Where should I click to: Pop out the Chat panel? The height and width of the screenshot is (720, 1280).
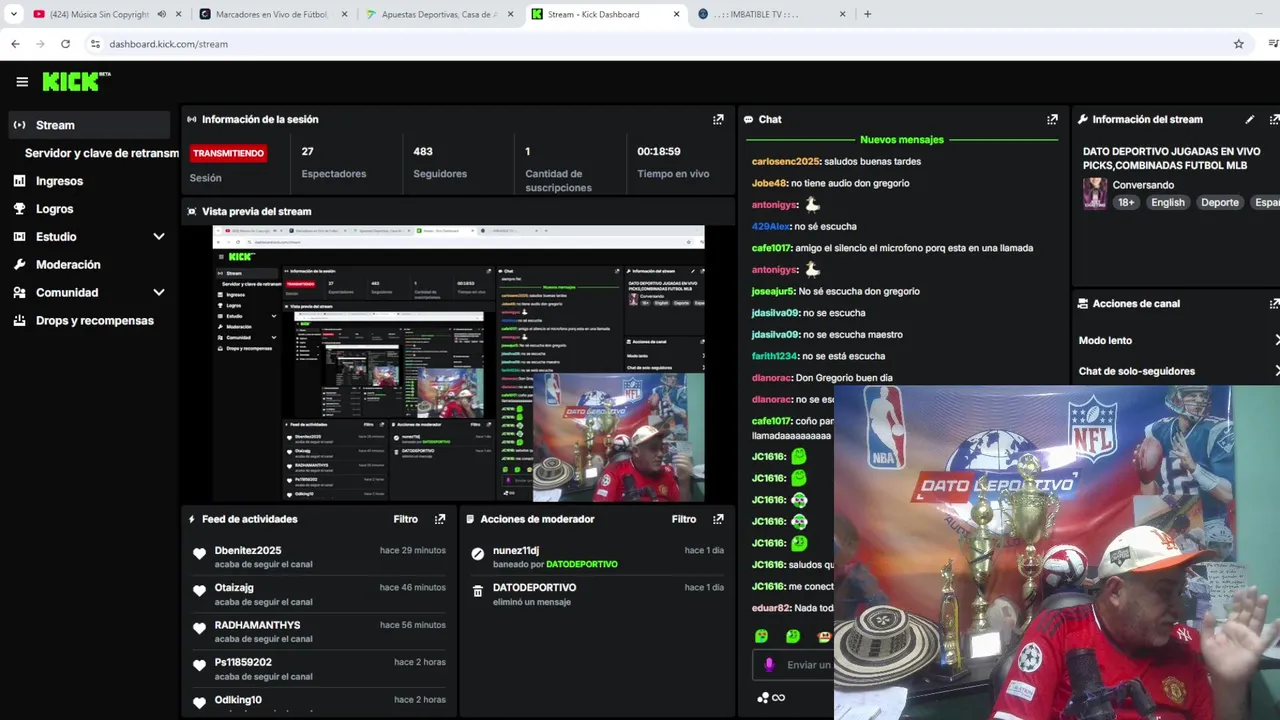coord(1052,119)
